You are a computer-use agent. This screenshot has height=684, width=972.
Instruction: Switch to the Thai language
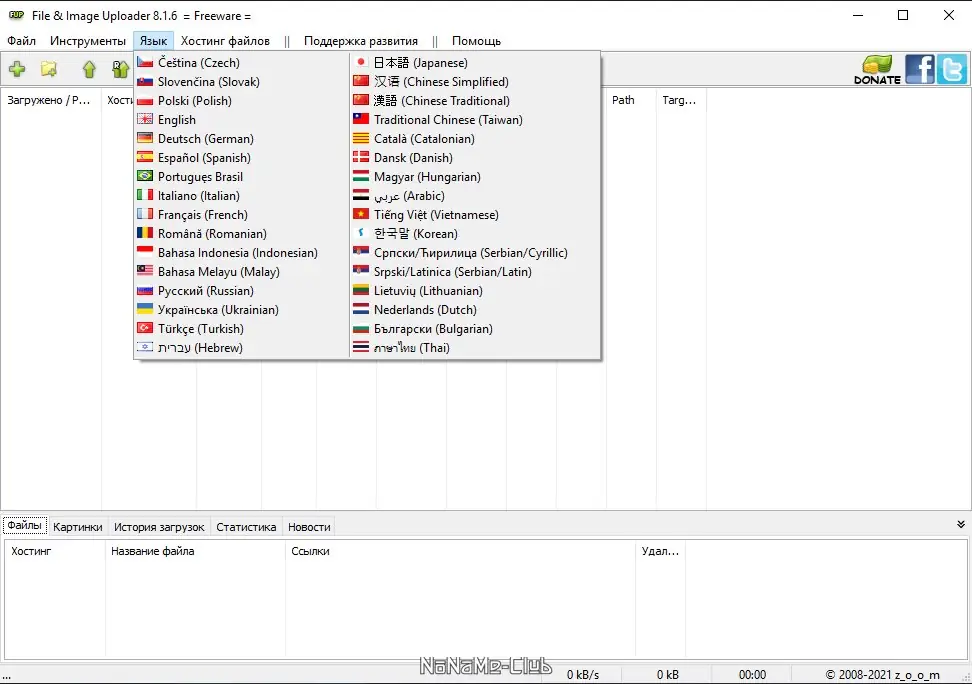(475, 348)
